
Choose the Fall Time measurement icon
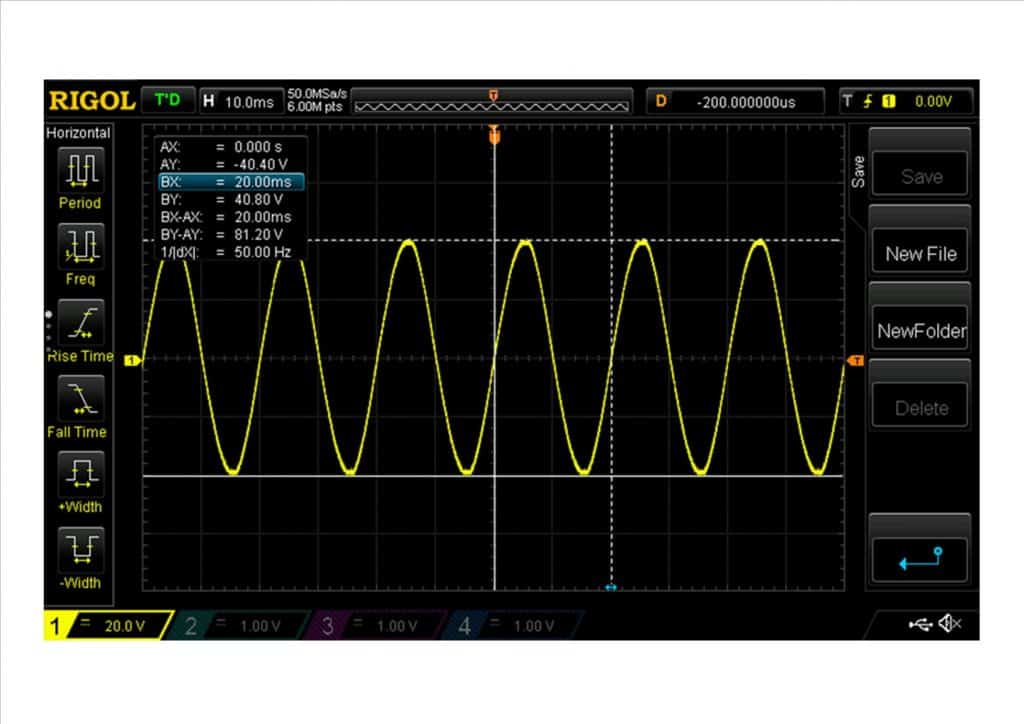tap(80, 398)
